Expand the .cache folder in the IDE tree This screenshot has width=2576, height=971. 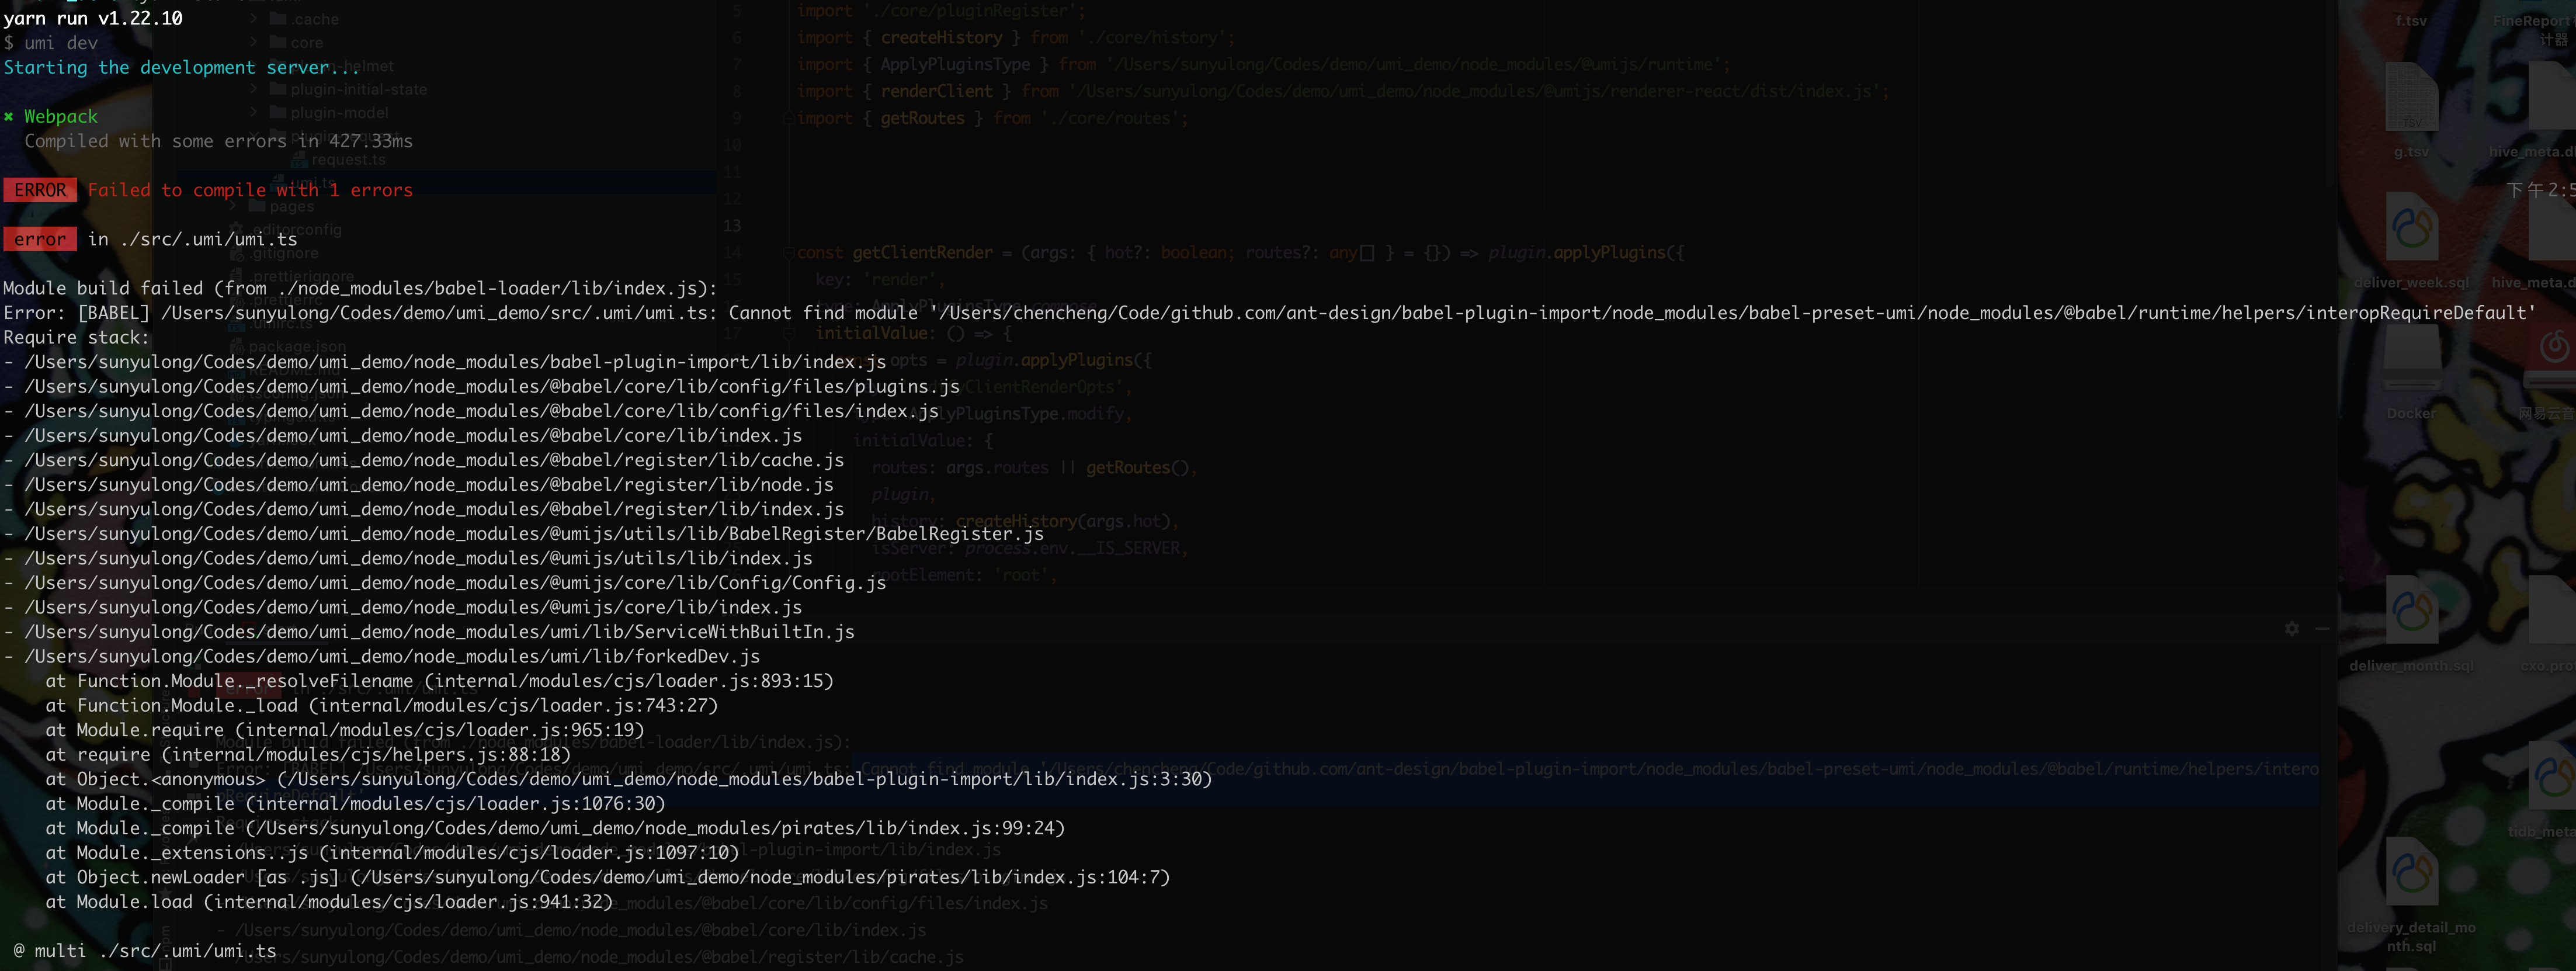click(x=254, y=19)
